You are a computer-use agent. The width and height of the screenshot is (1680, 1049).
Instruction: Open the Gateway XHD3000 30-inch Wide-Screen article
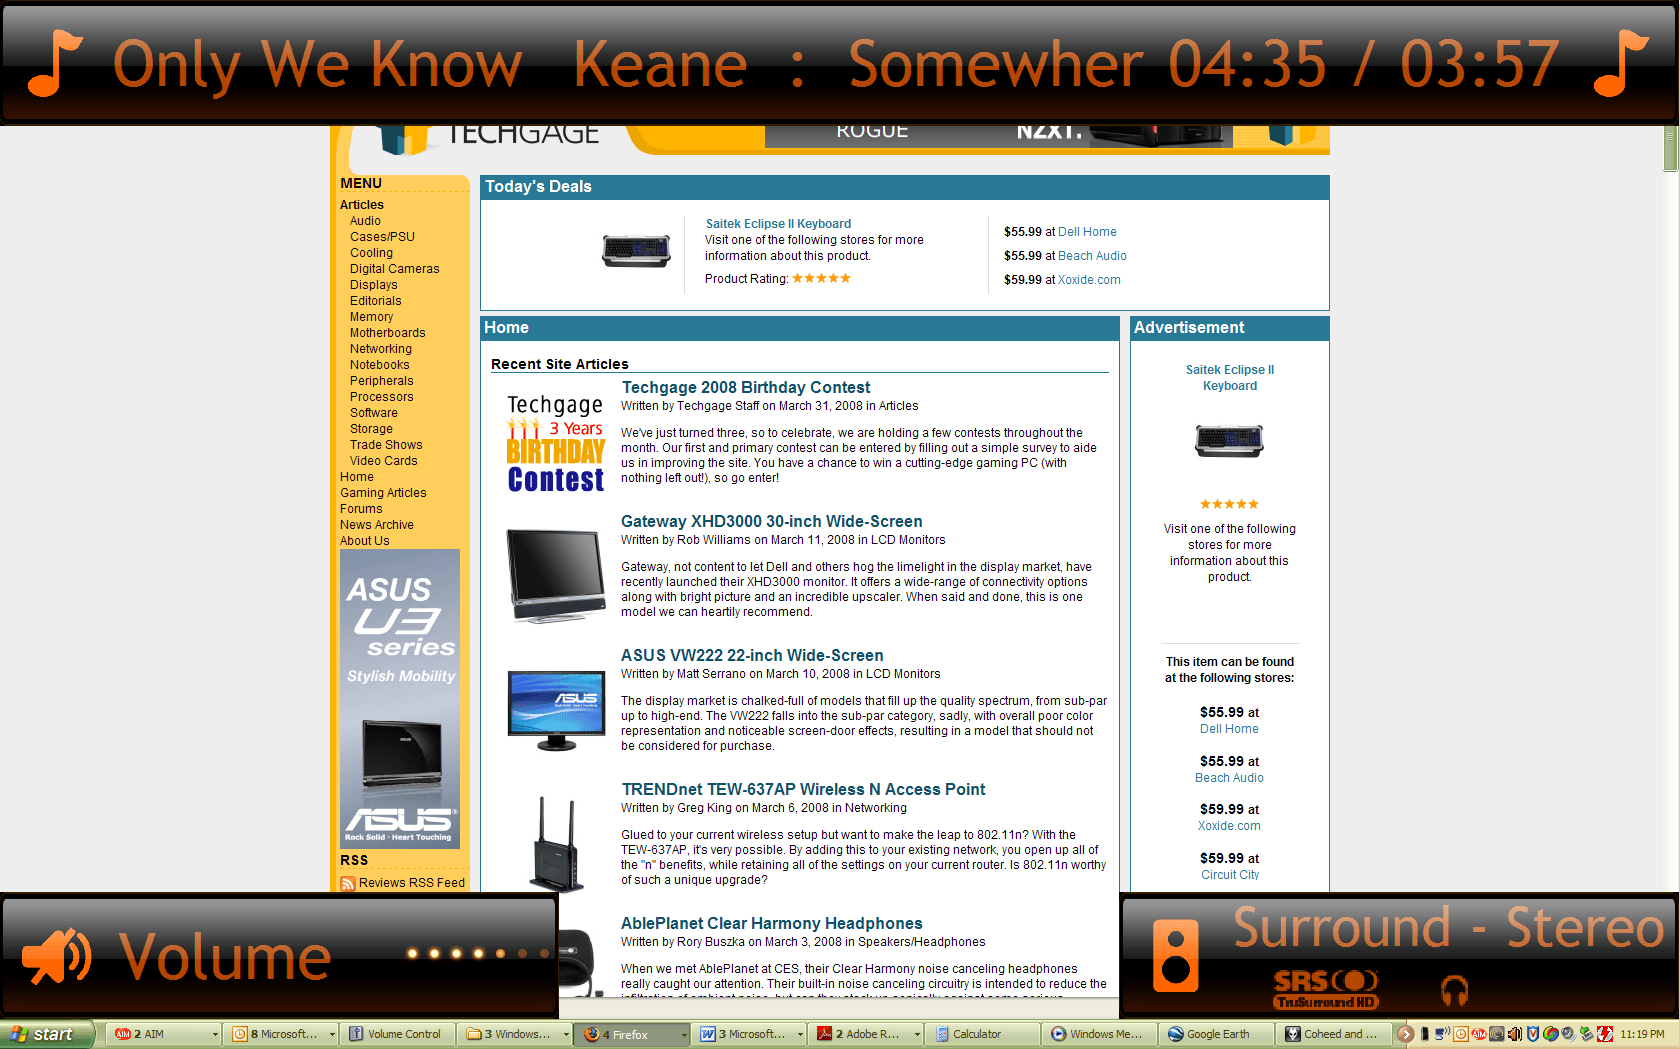[771, 522]
